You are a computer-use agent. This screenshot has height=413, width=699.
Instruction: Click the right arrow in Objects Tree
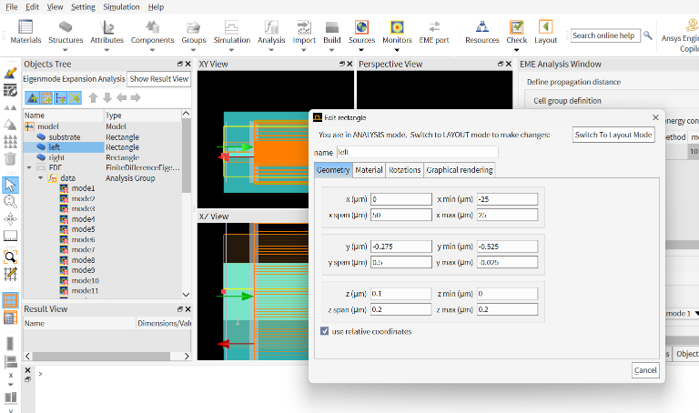[136, 98]
